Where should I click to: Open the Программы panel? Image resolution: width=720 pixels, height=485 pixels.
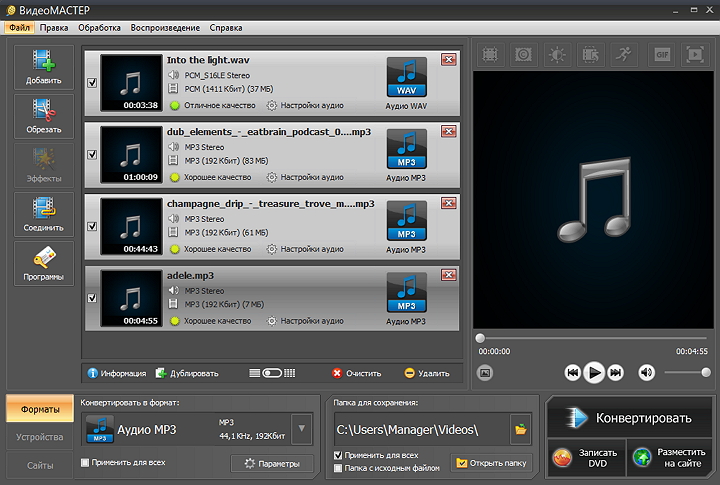click(x=44, y=264)
